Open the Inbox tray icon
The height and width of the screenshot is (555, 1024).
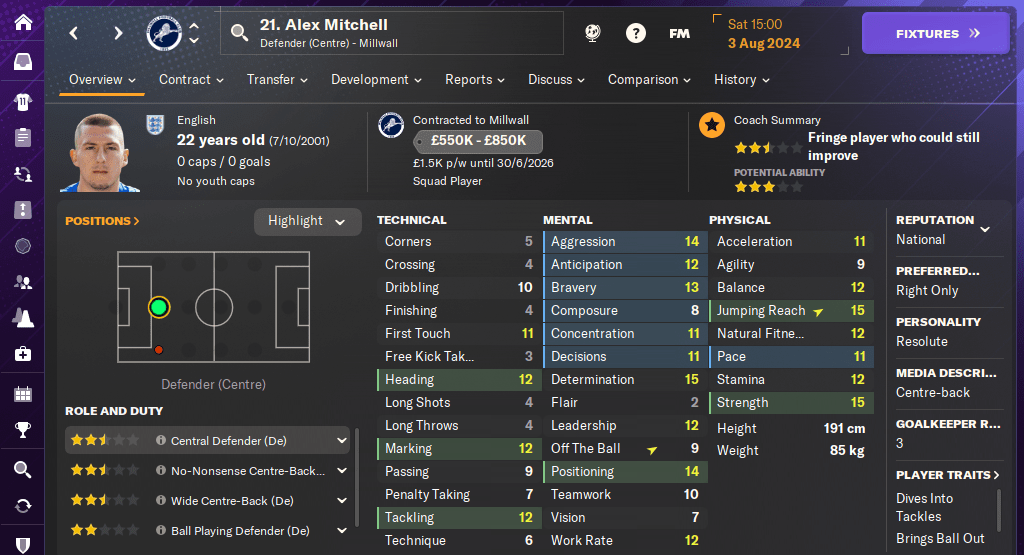(x=22, y=62)
